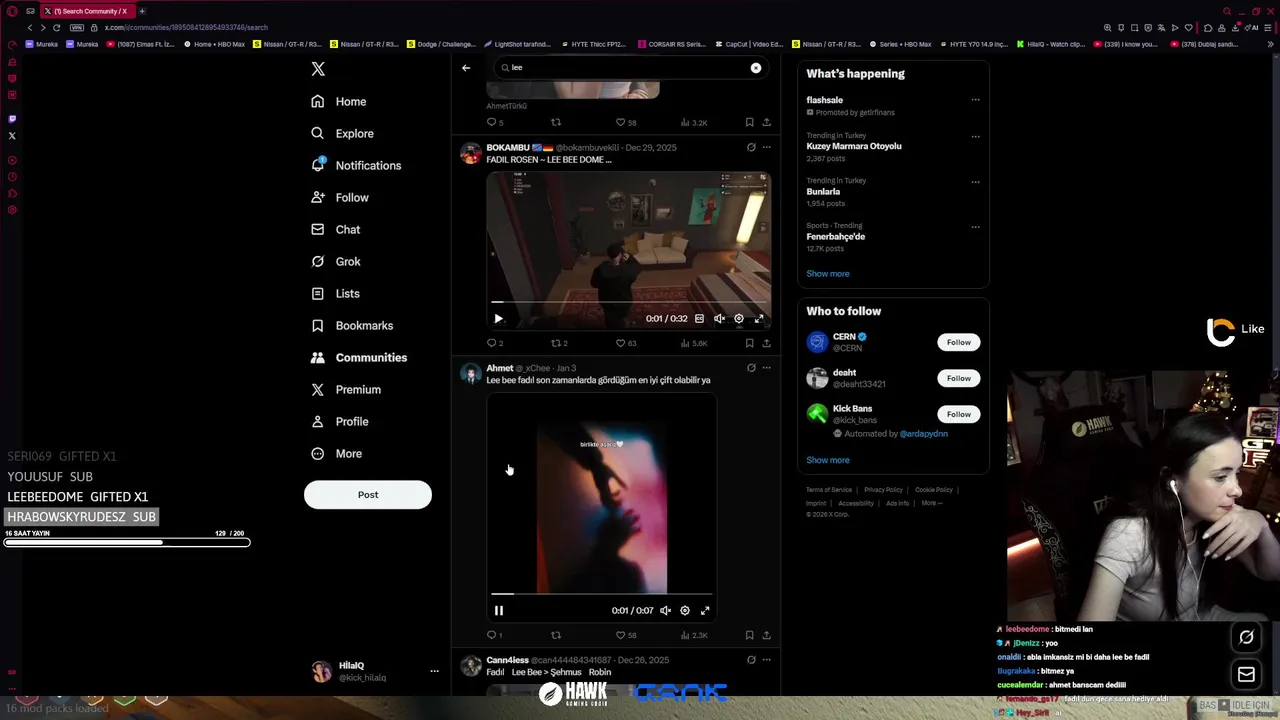1280x720 pixels.
Task: Open Cookie Policy footer link
Action: 933,490
